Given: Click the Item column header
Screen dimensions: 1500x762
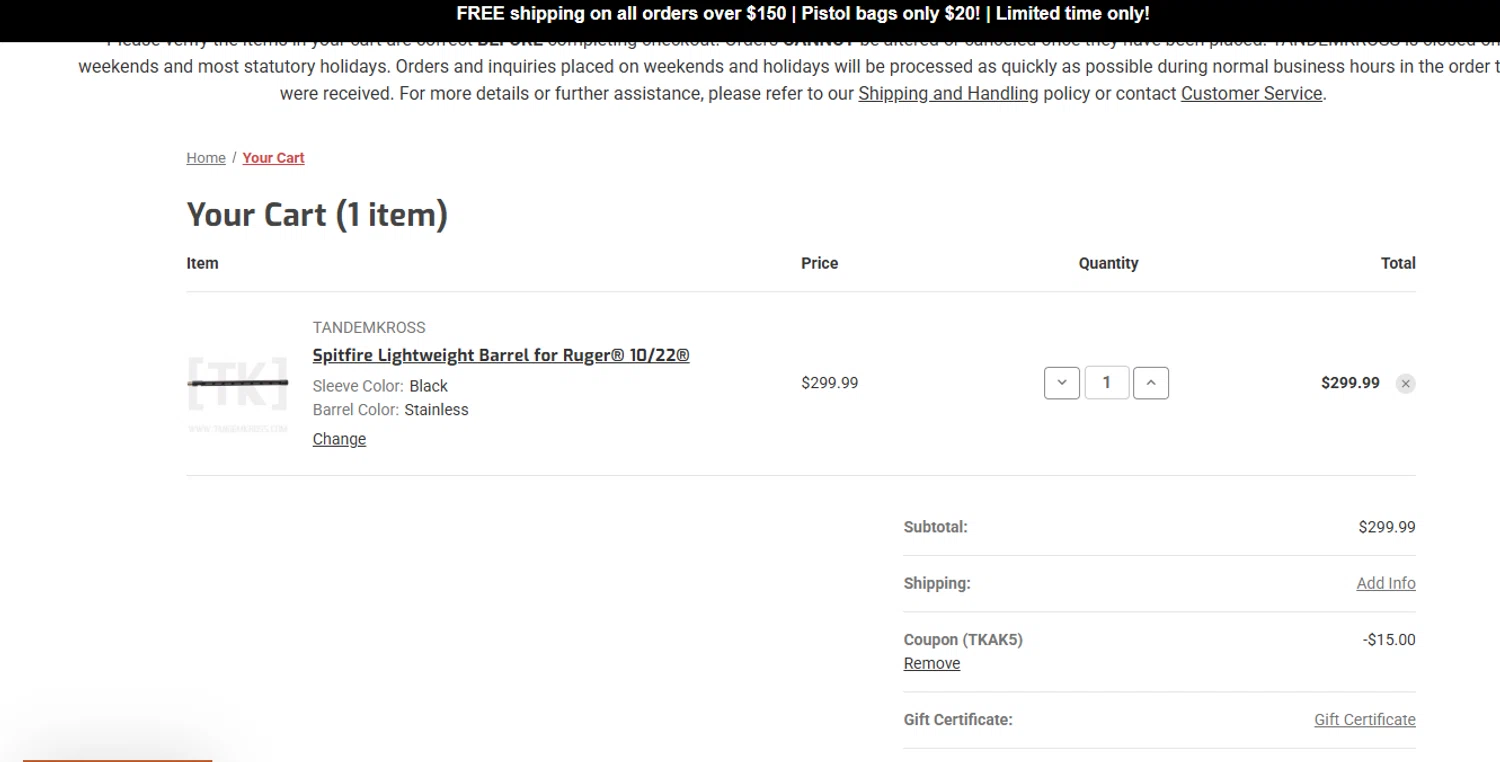Looking at the screenshot, I should [202, 263].
